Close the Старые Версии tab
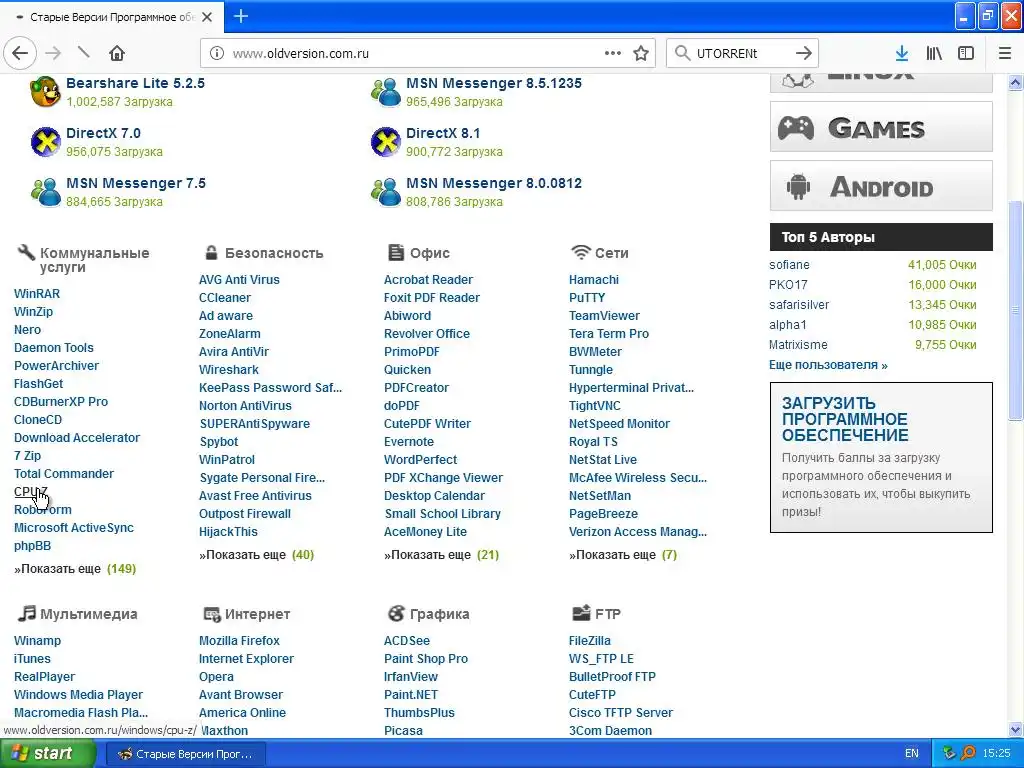1024x768 pixels. [207, 17]
